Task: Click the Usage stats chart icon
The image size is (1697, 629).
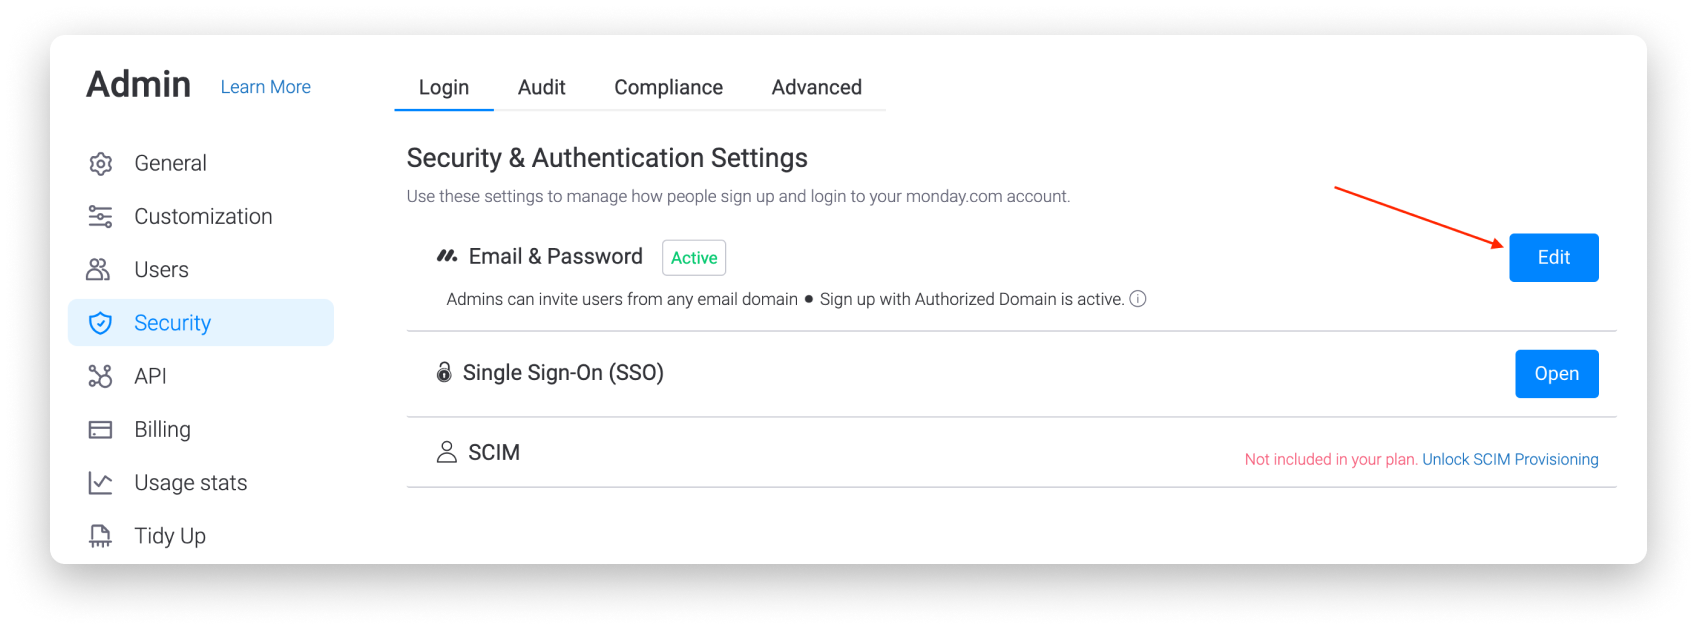Action: 100,483
